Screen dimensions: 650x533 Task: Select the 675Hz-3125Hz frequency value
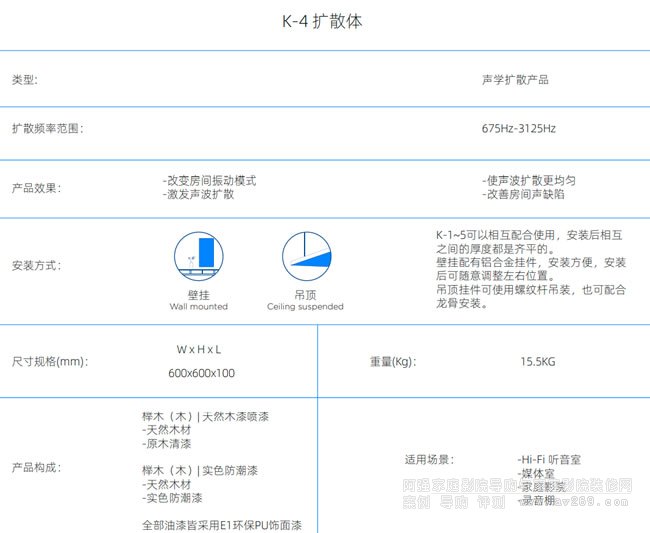click(x=518, y=129)
